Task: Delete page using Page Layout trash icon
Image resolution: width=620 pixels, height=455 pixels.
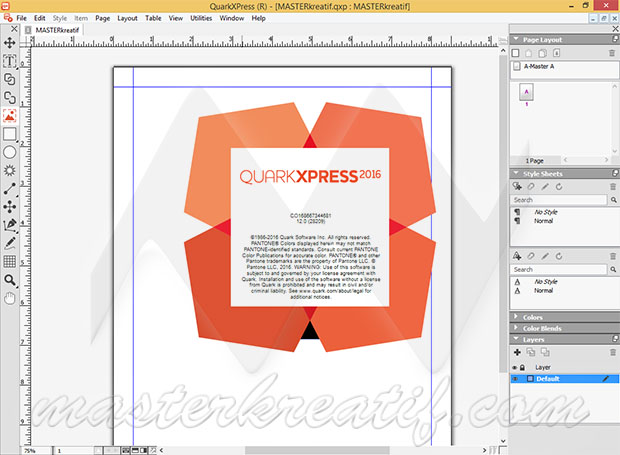Action: point(612,53)
